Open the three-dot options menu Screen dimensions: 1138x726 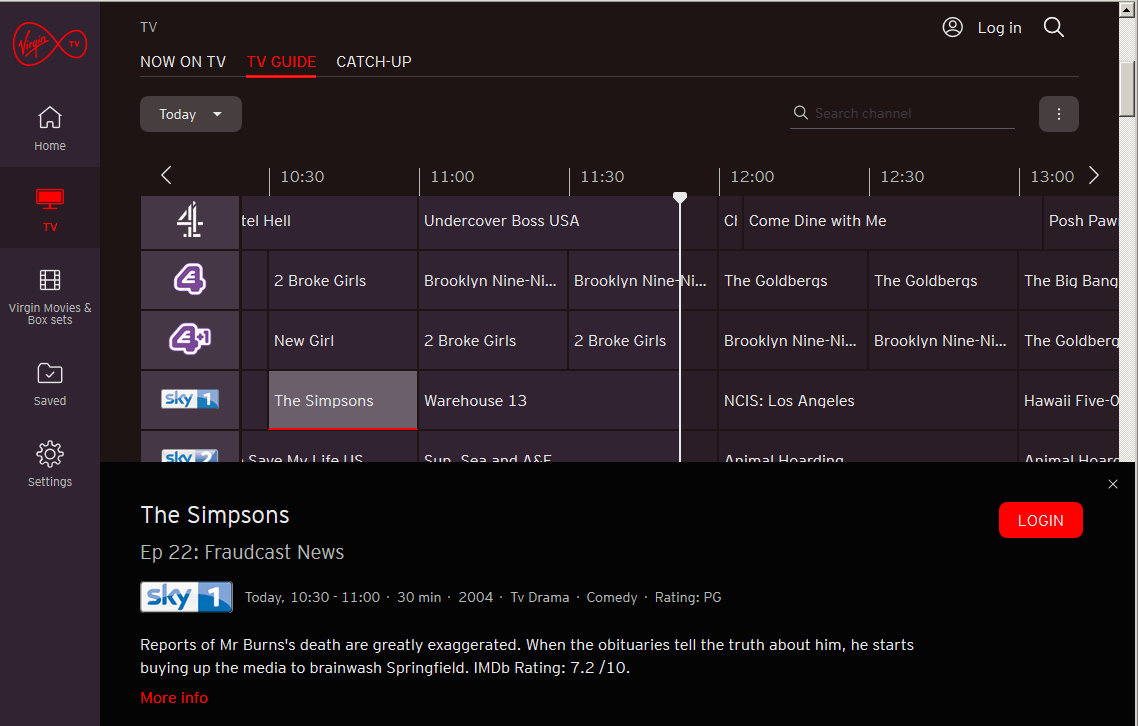(1058, 114)
